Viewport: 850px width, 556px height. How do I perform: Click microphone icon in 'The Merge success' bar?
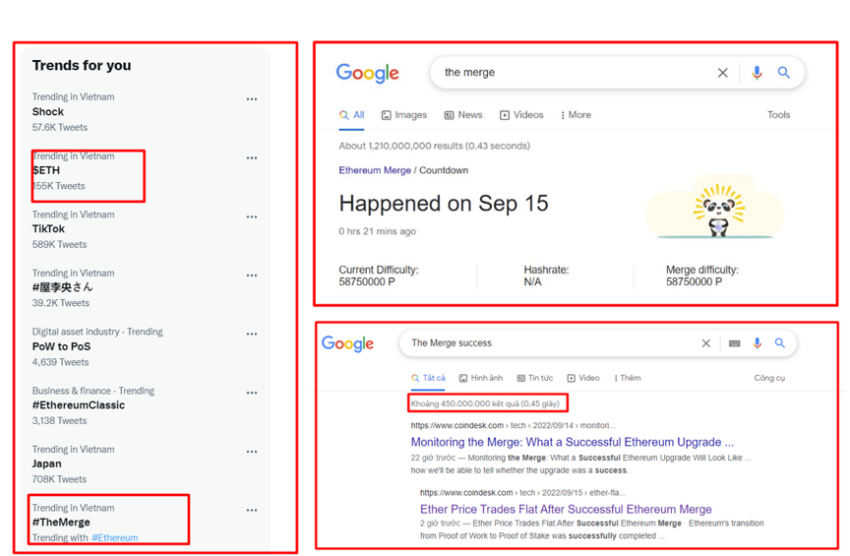[757, 343]
